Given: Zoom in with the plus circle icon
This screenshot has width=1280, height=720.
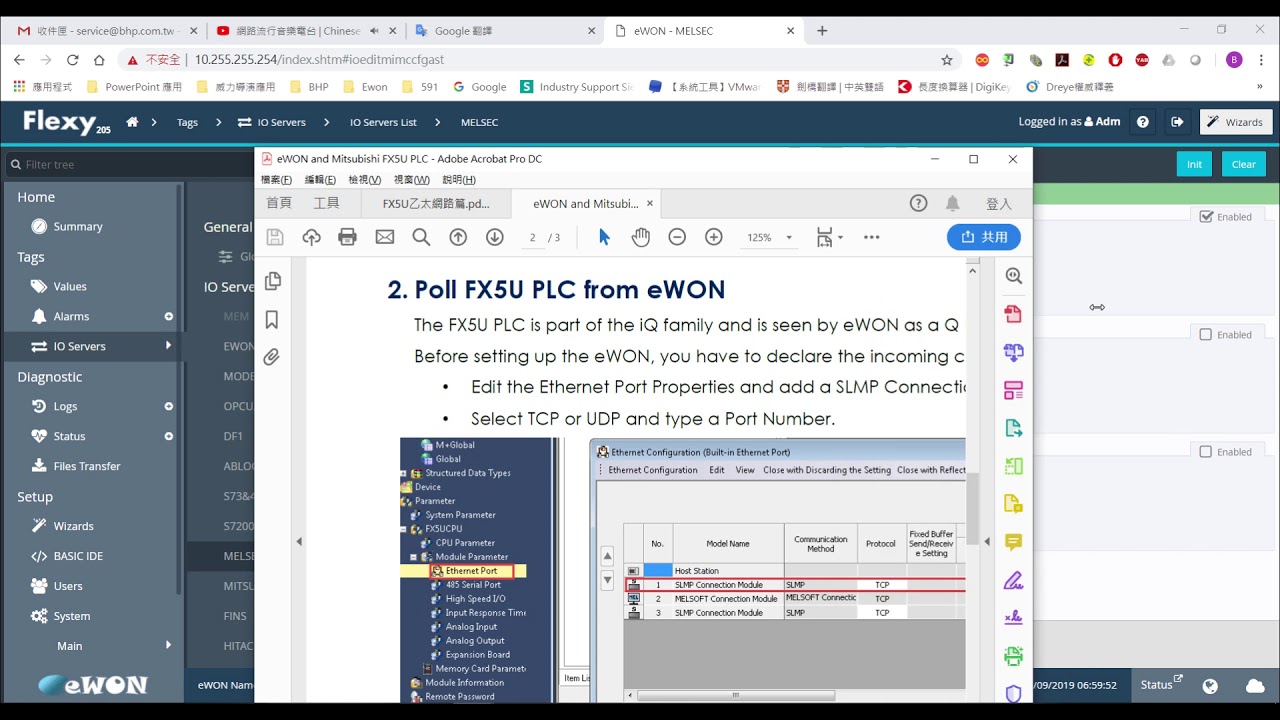Looking at the screenshot, I should coord(713,237).
